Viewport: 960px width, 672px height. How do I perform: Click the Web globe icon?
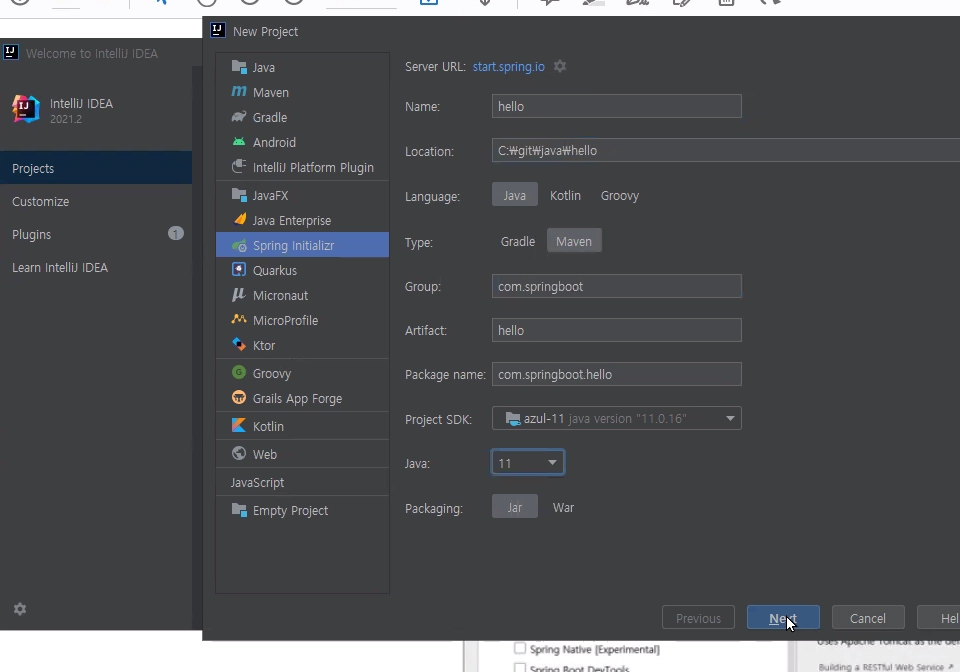click(239, 454)
